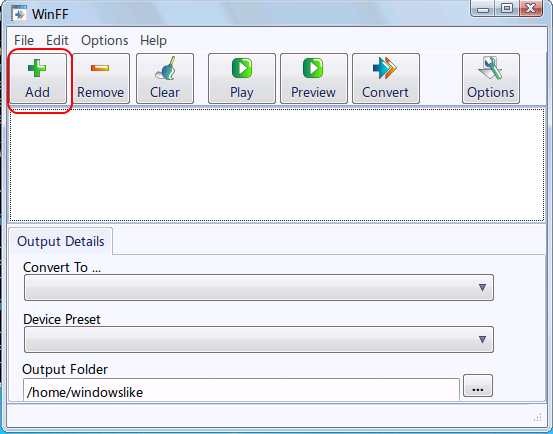The width and height of the screenshot is (553, 434).
Task: Click the Output Folder path field
Action: click(241, 390)
